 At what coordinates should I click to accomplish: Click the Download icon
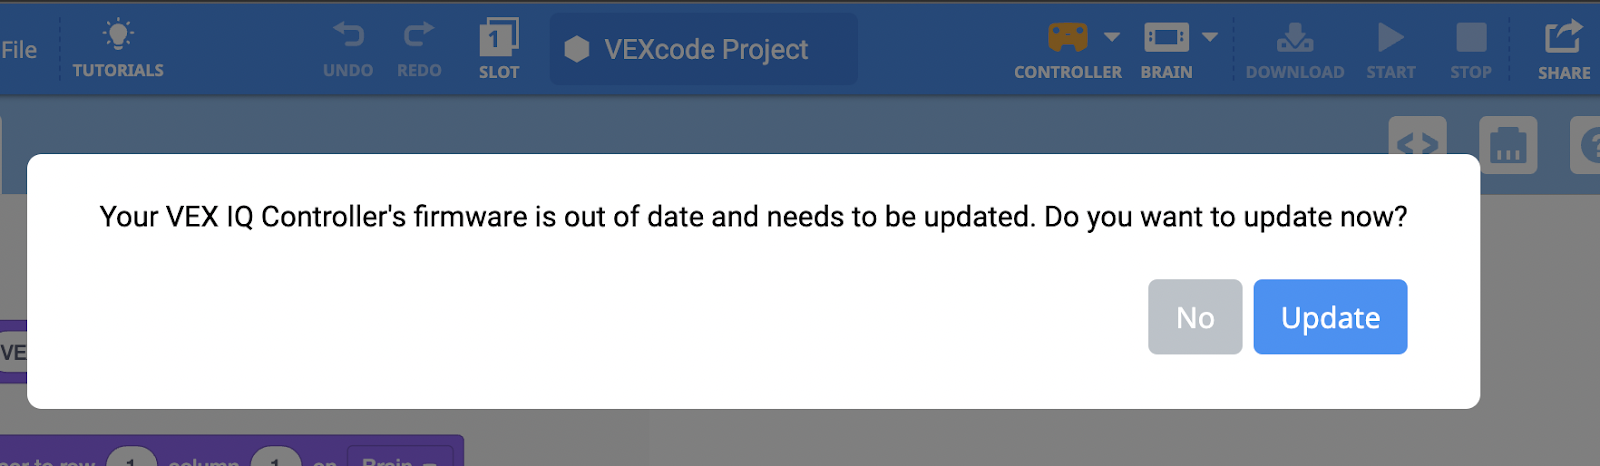tap(1295, 38)
